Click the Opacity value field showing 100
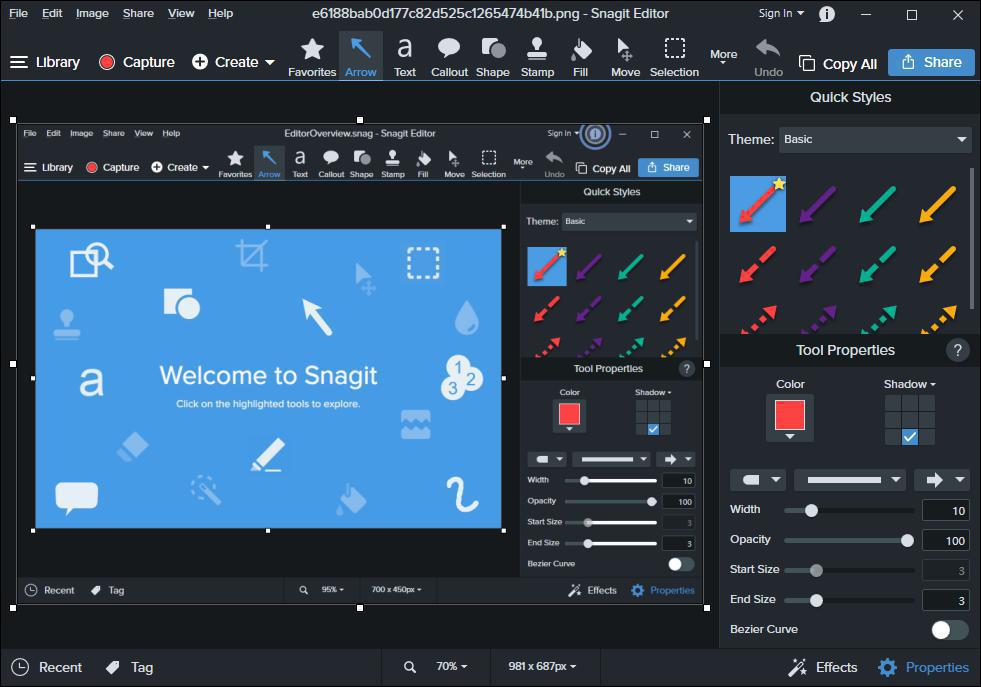 coord(945,541)
